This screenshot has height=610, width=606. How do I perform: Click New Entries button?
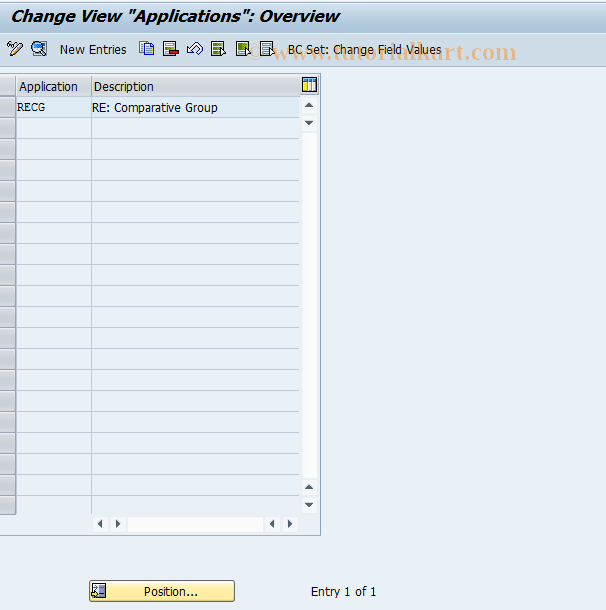[x=93, y=50]
